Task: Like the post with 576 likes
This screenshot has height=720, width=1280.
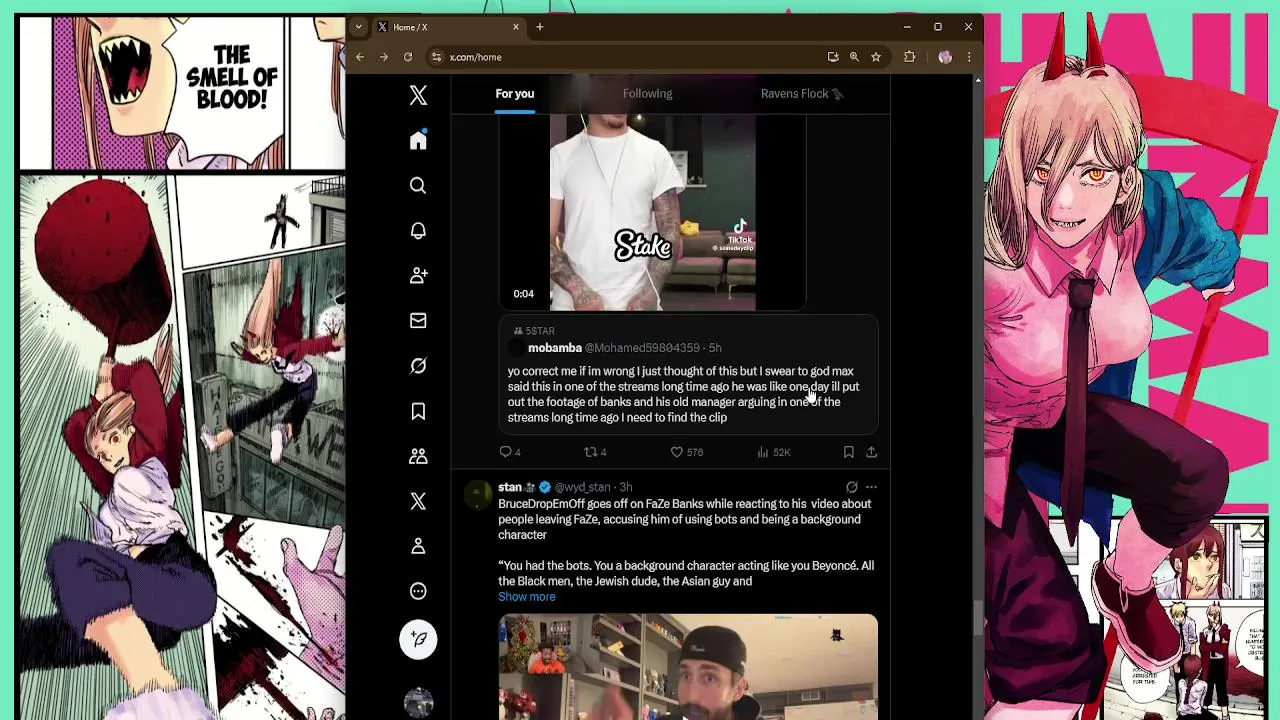Action: (x=686, y=452)
